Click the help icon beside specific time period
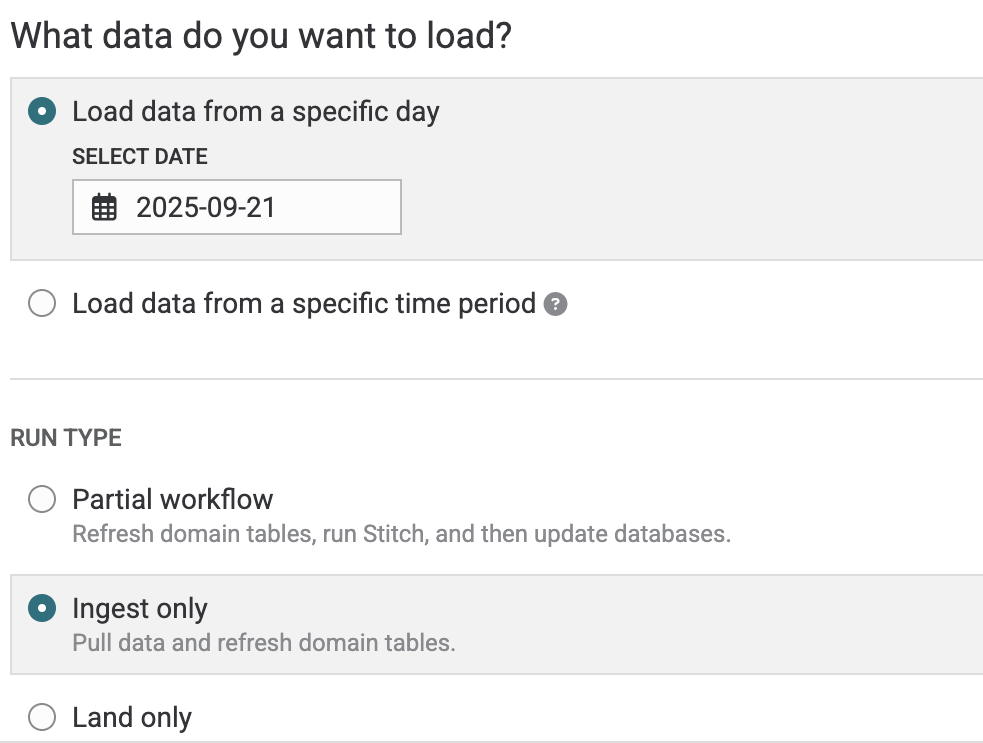The image size is (983, 743). click(x=556, y=304)
